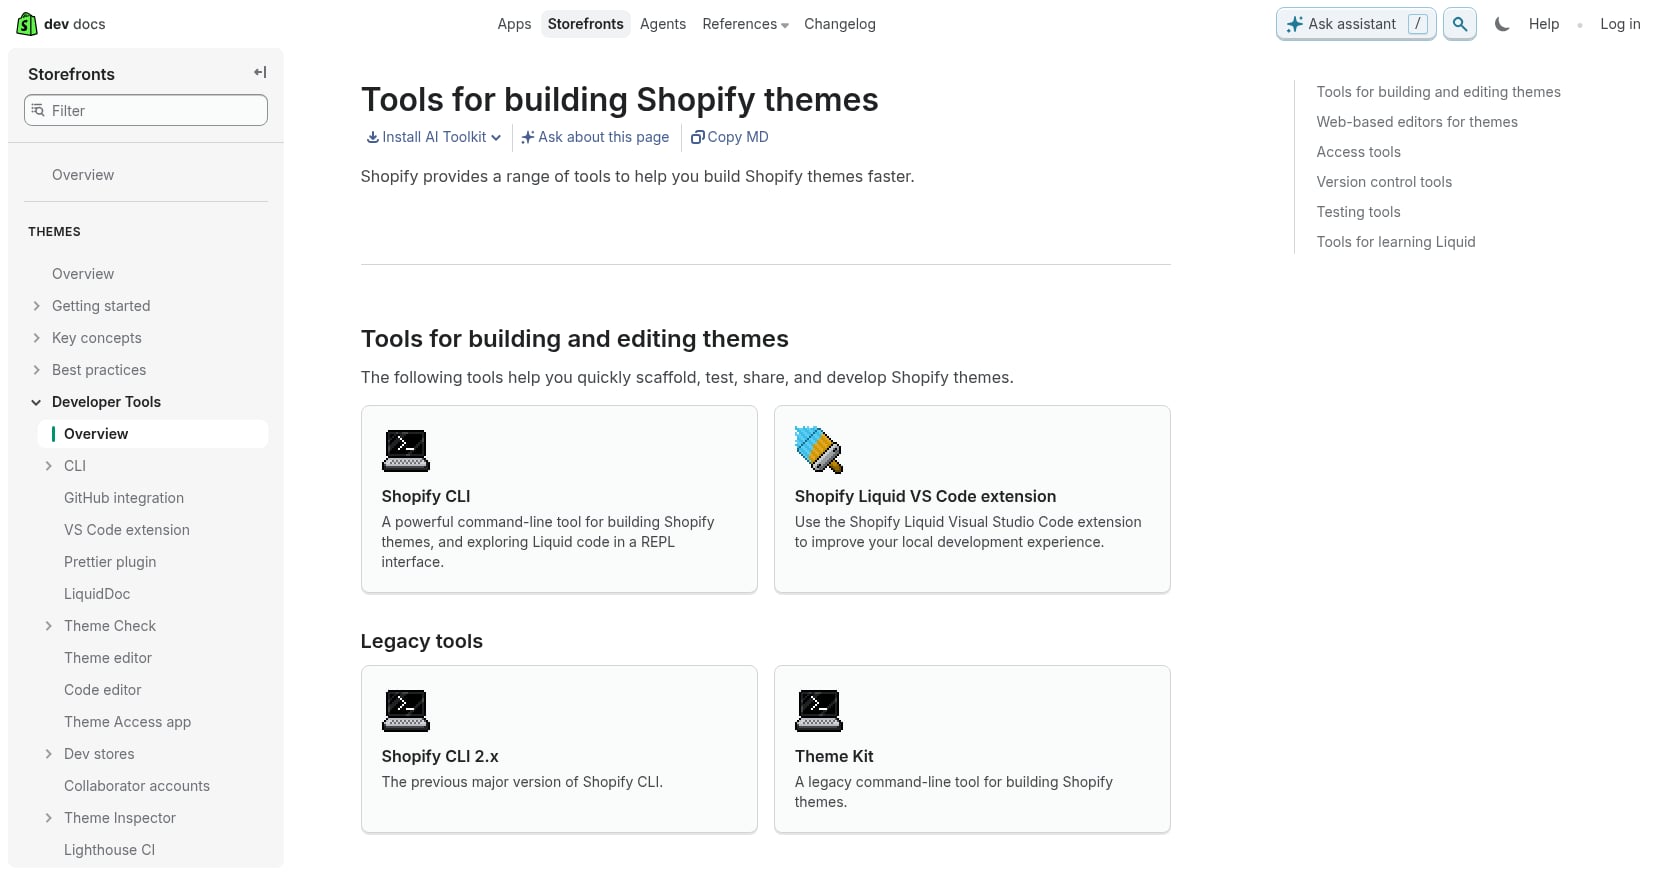Screen dimensions: 1680x876
Task: Click the Shopify CLI laptop terminal icon
Action: click(406, 450)
